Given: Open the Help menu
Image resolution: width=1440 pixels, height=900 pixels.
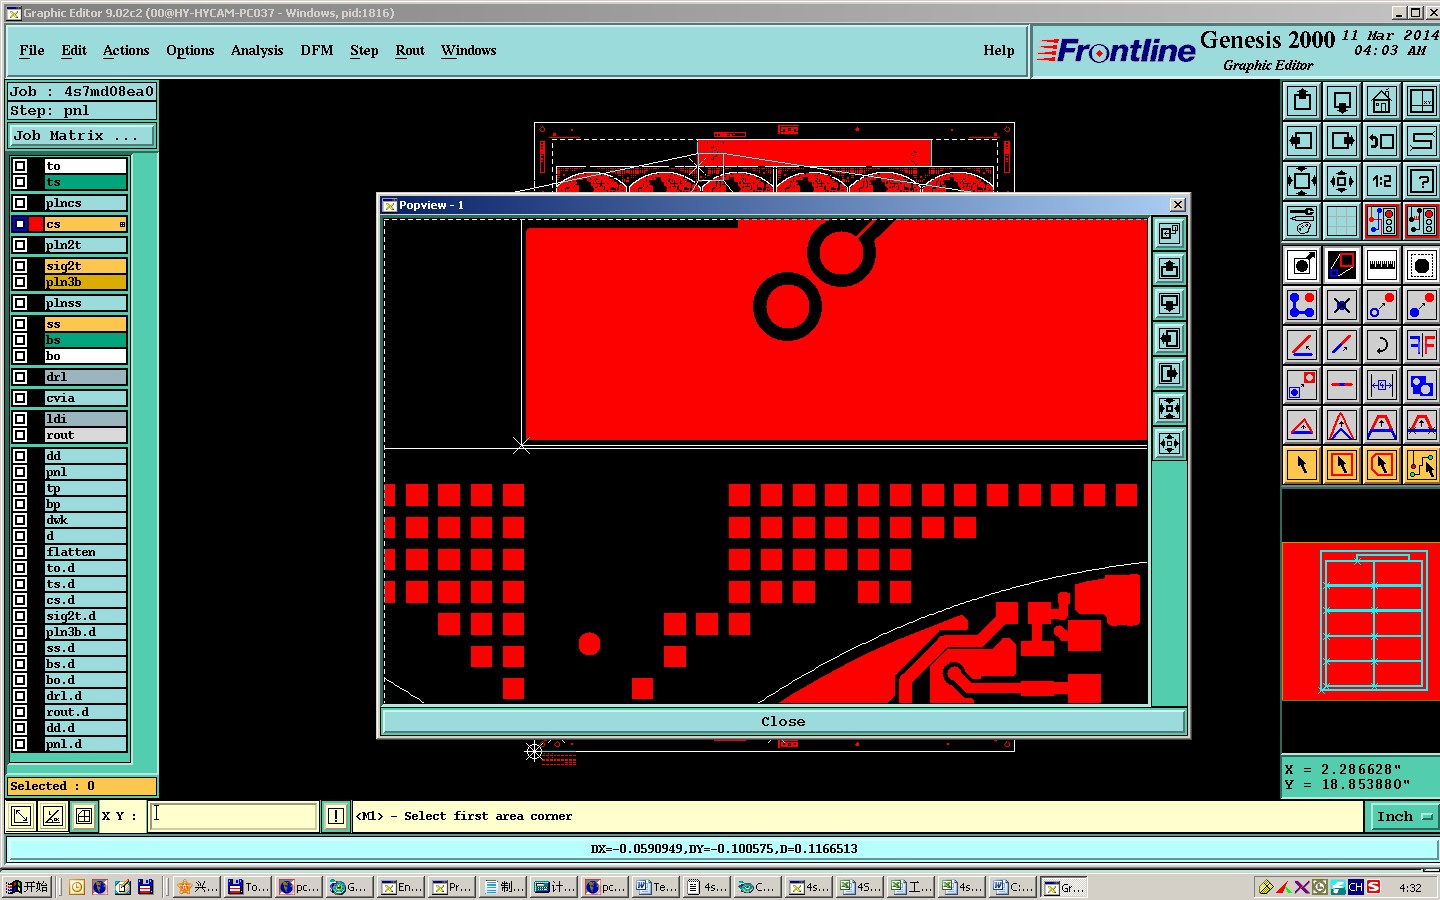Looking at the screenshot, I should (999, 50).
